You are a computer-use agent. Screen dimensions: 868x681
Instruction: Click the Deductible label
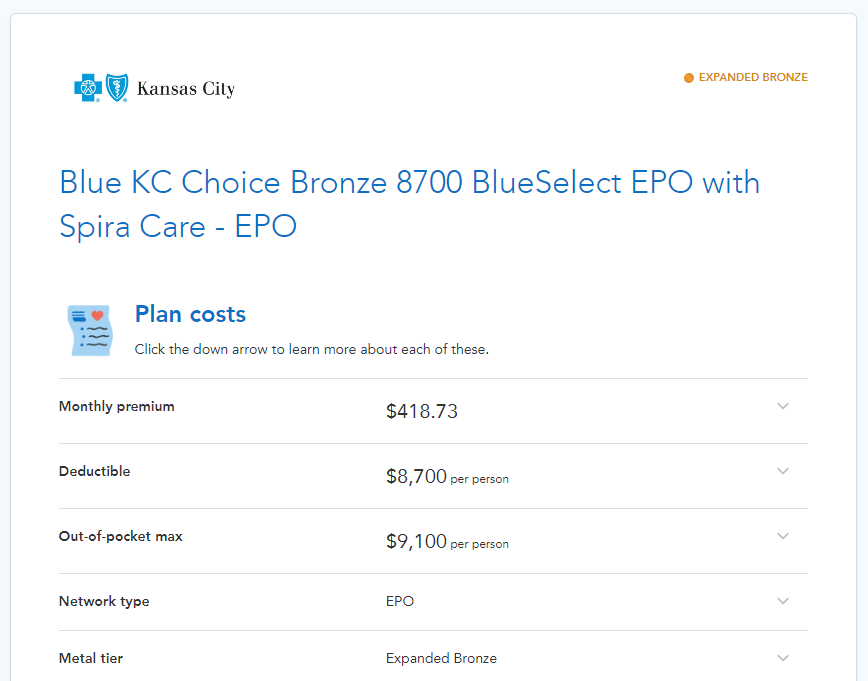(x=95, y=471)
